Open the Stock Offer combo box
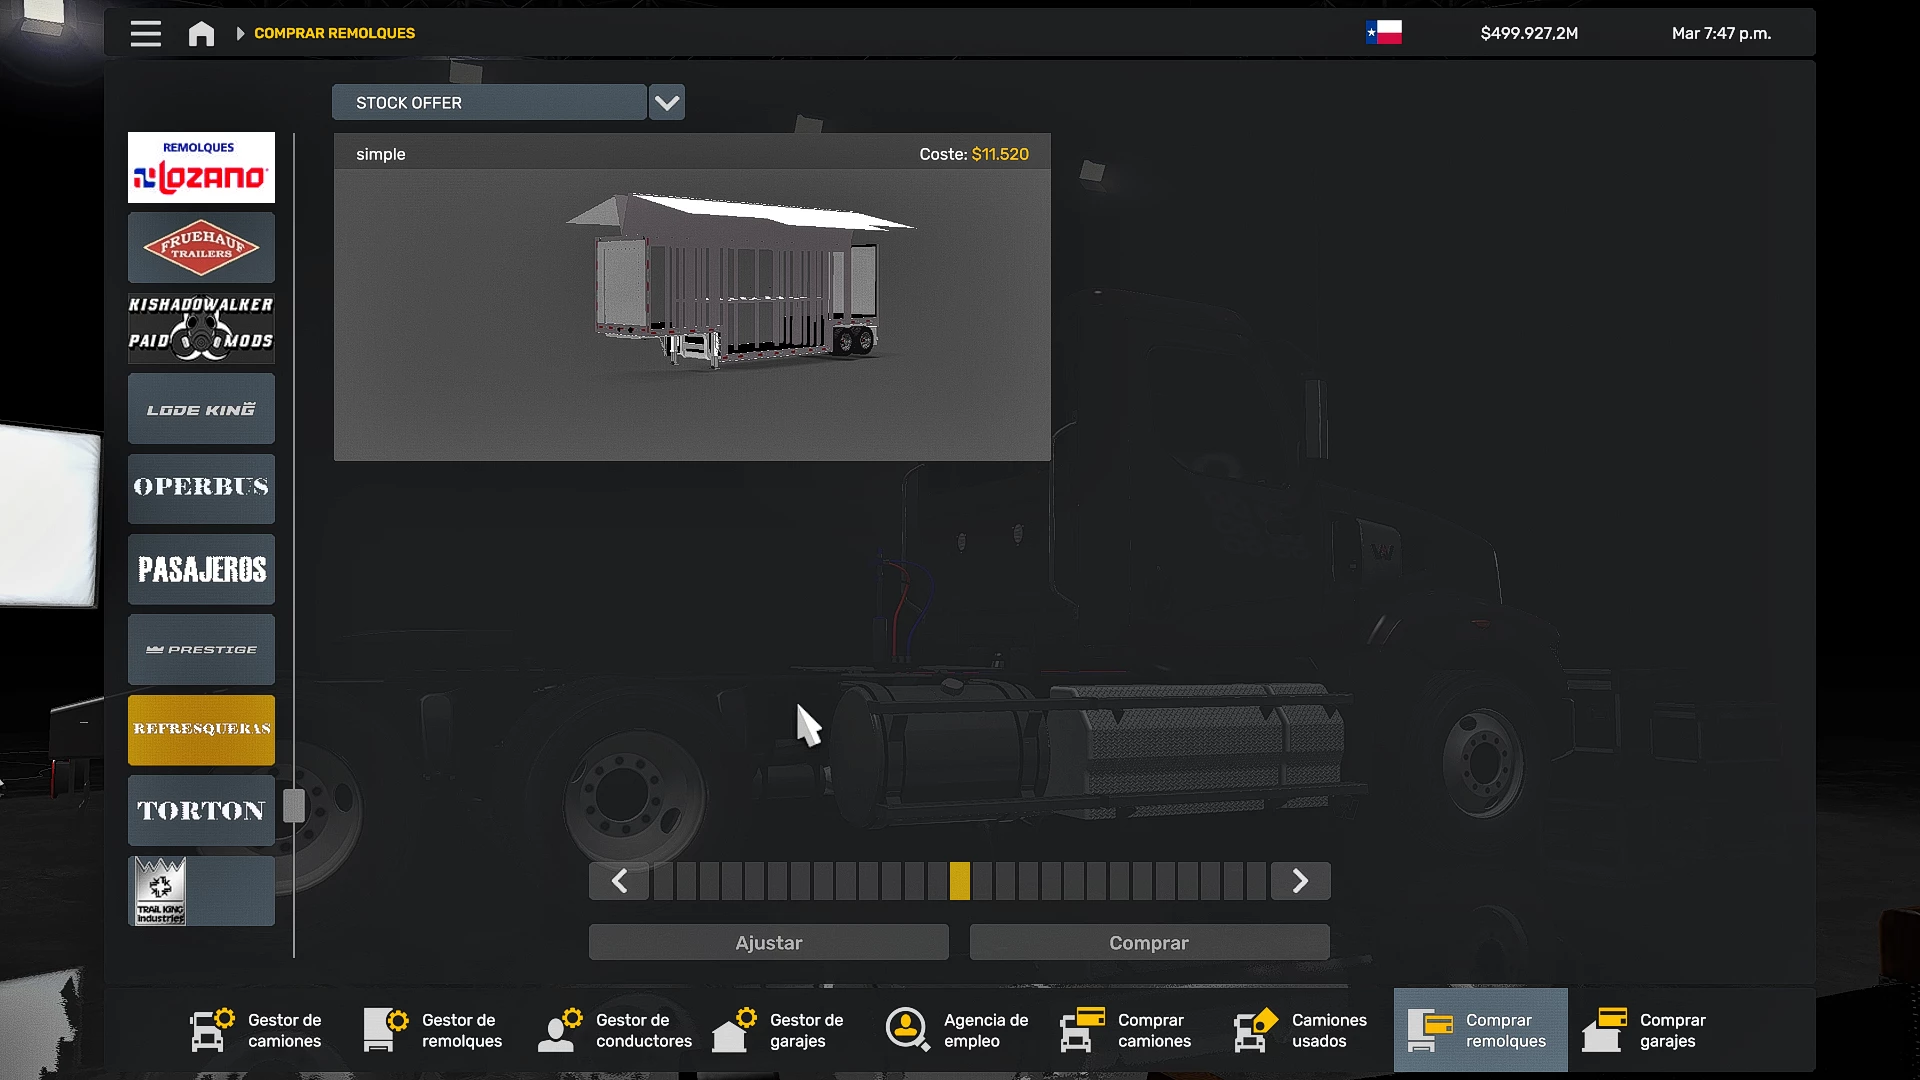 point(489,103)
